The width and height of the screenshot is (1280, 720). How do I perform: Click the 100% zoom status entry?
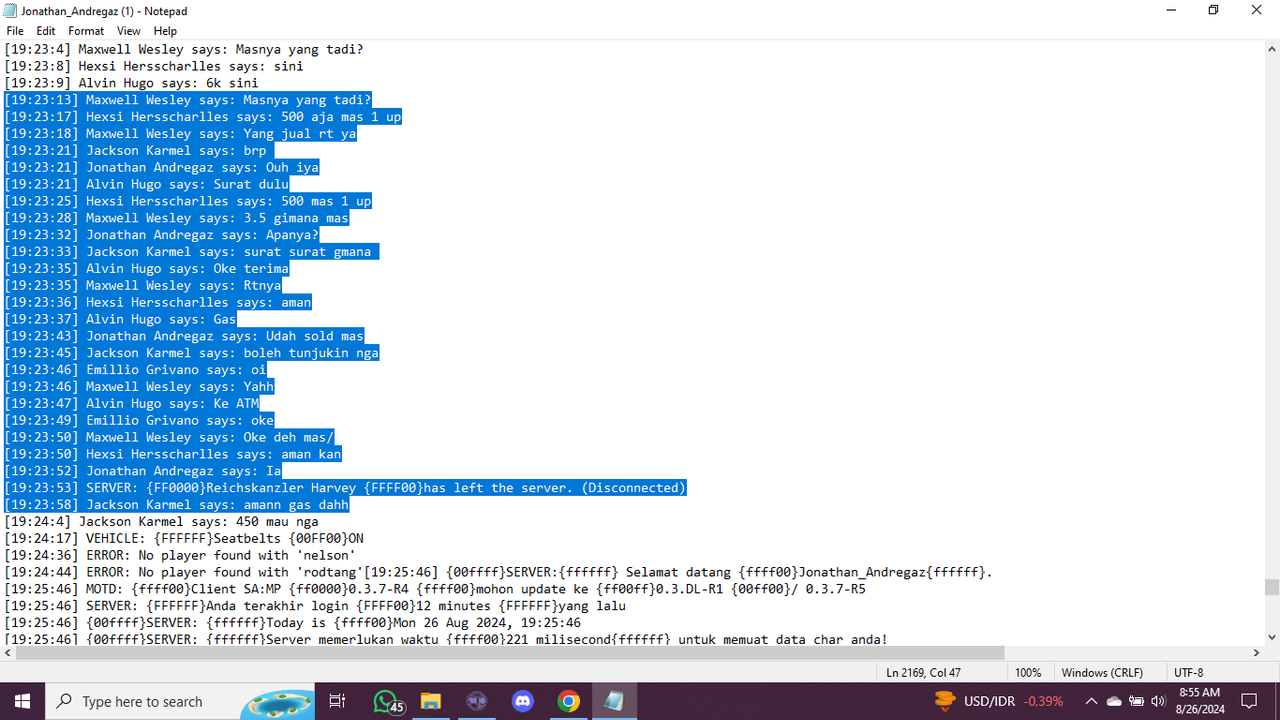(1028, 673)
